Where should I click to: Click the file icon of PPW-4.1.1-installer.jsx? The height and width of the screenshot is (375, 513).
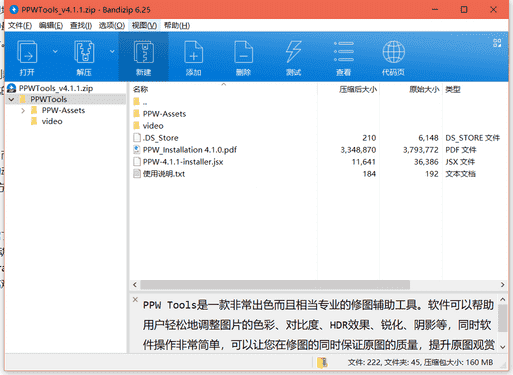[x=137, y=162]
